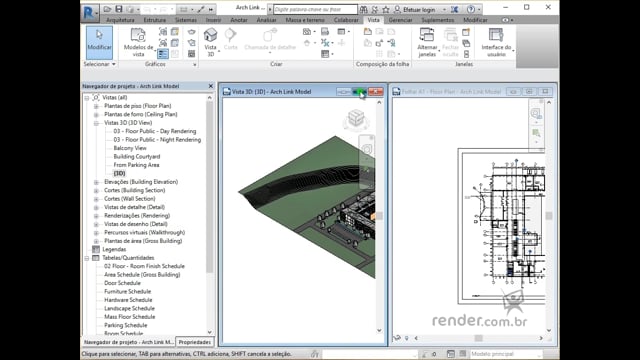
Task: Select the {3D} view in project browser
Action: (120, 173)
